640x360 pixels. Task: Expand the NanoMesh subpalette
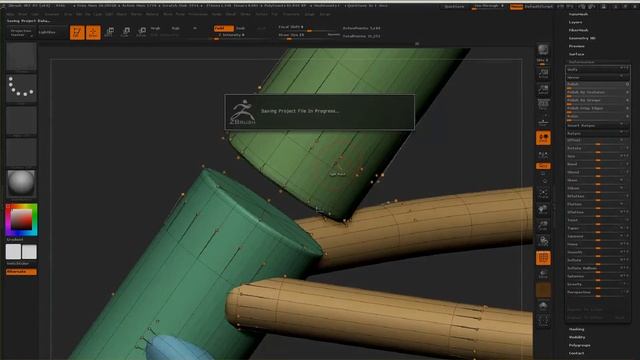[x=578, y=14]
